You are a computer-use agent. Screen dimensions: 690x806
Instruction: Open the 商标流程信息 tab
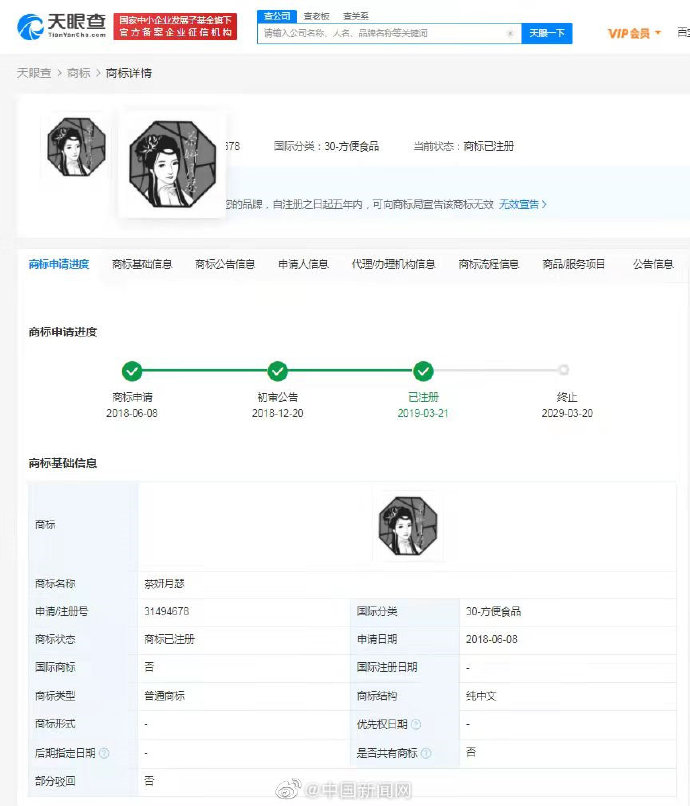coord(488,264)
